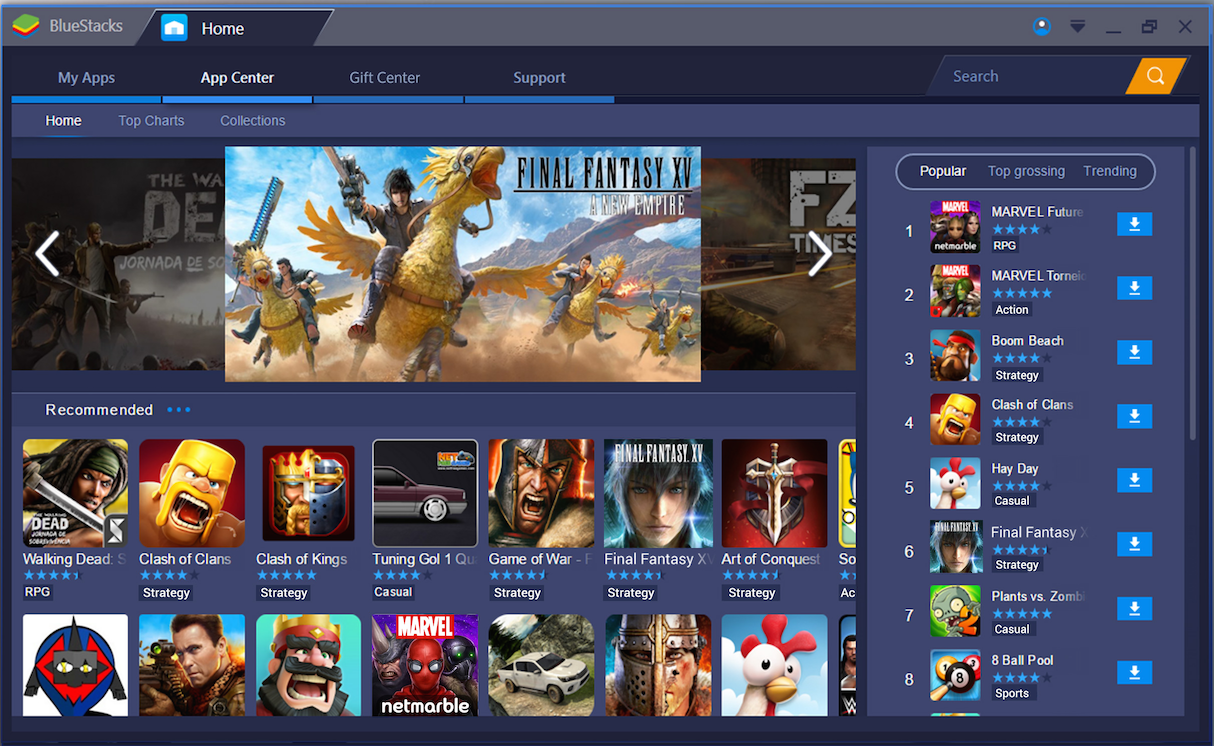
Task: Show the next banner with right arrow
Action: [x=820, y=254]
